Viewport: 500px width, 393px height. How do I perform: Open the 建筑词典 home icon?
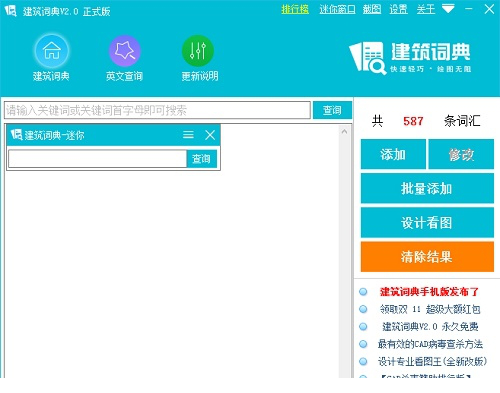tap(52, 51)
